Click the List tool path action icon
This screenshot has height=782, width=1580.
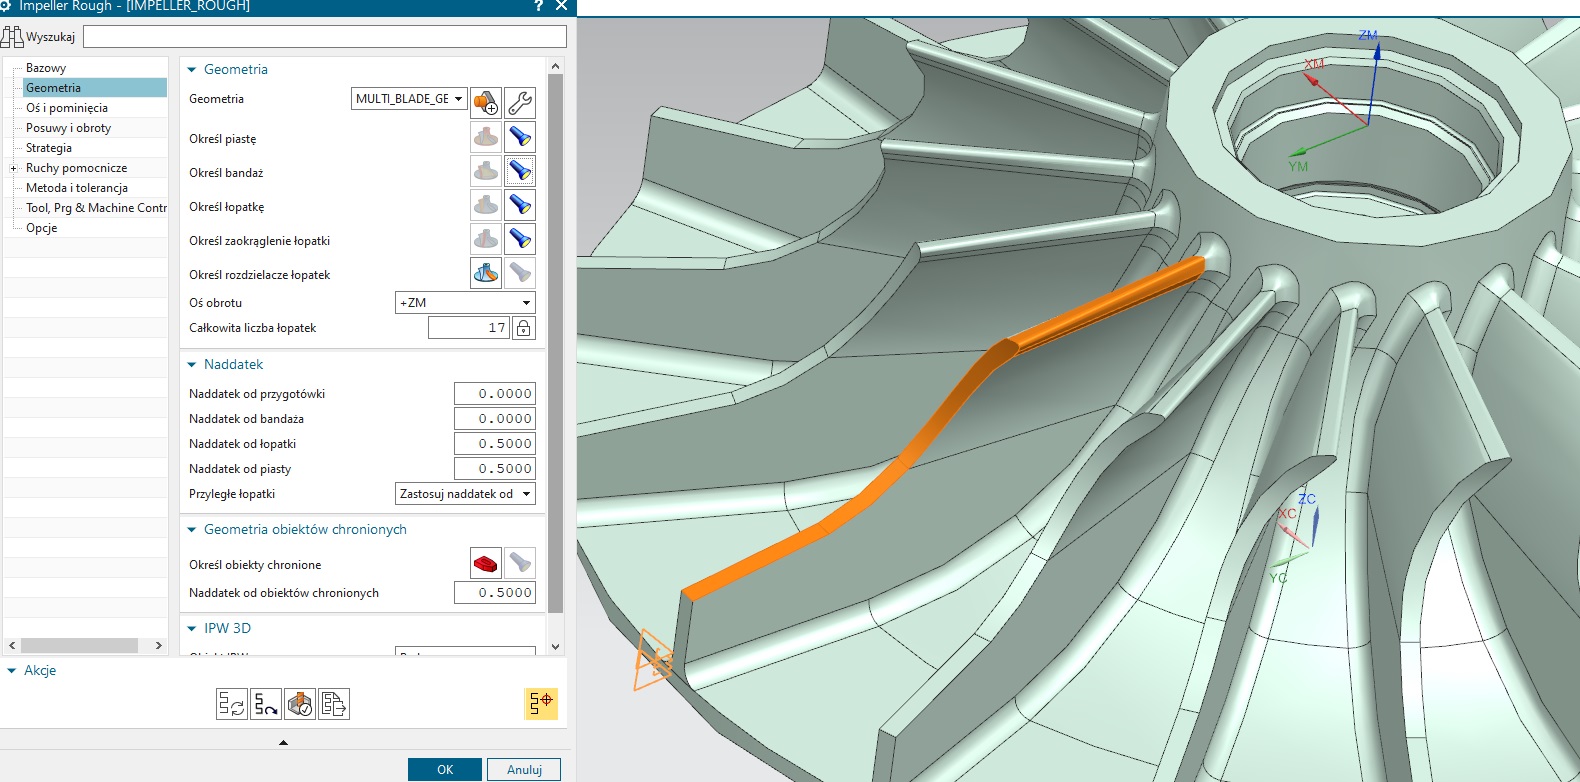pyautogui.click(x=334, y=704)
